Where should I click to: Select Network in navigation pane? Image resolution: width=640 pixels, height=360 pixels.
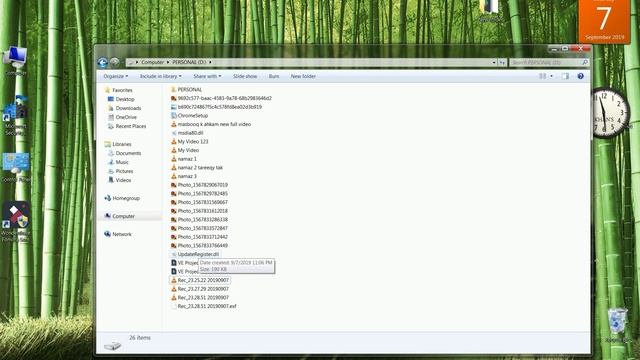[x=122, y=234]
